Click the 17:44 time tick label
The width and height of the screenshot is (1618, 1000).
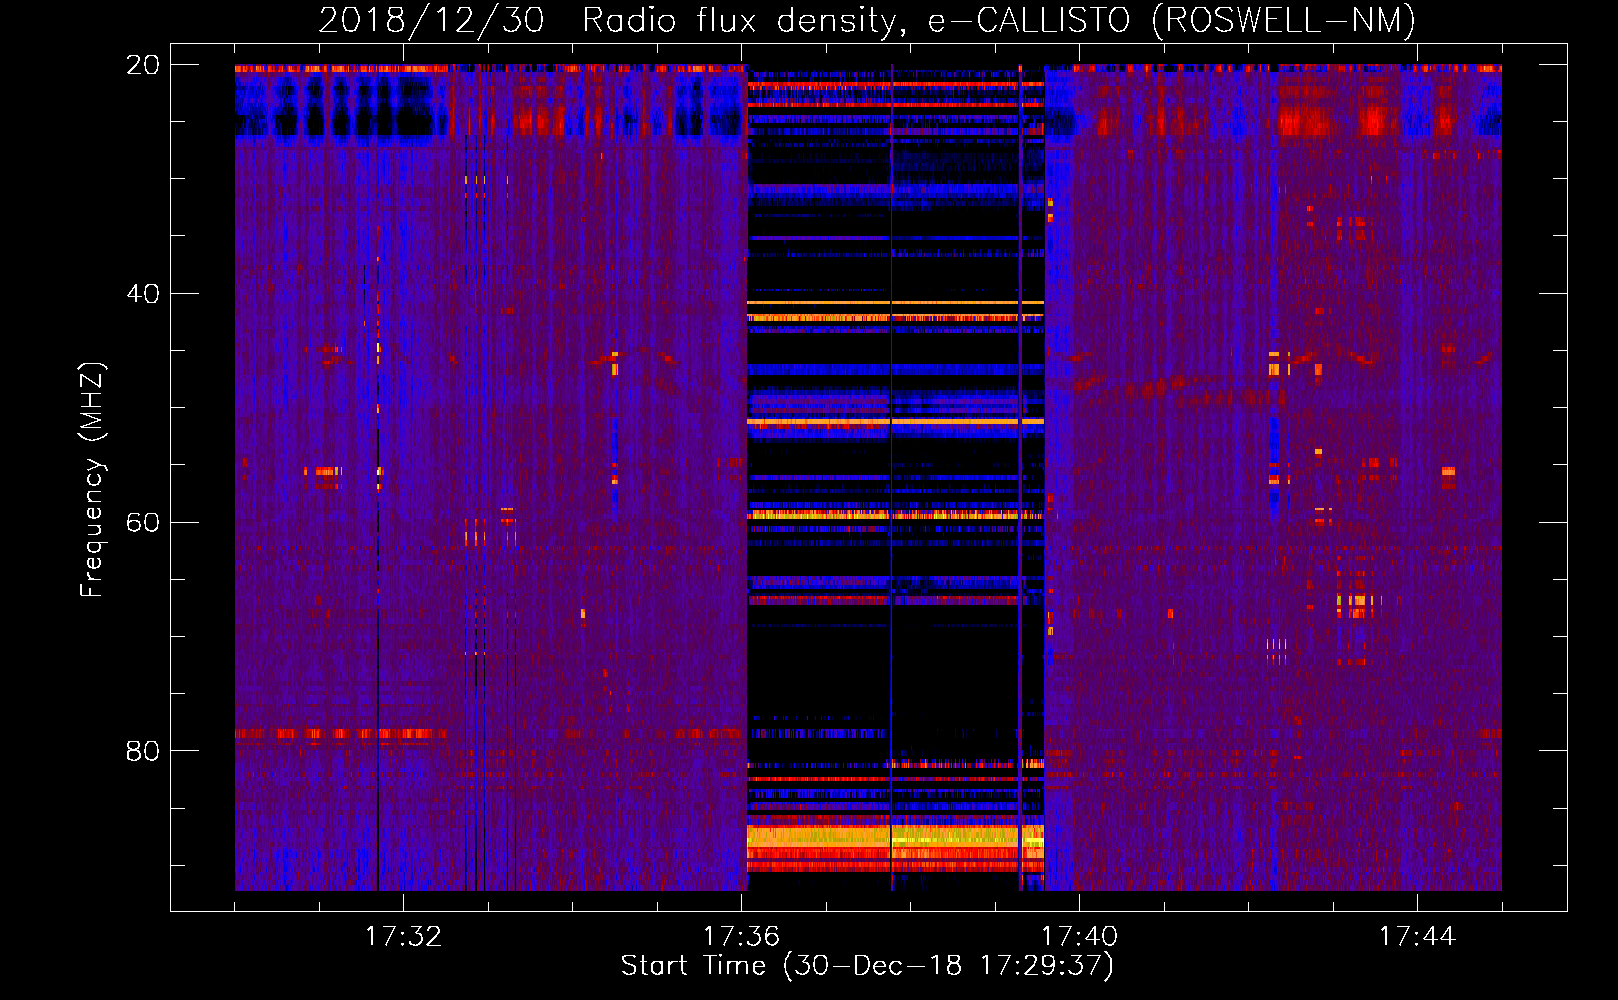[x=1417, y=937]
